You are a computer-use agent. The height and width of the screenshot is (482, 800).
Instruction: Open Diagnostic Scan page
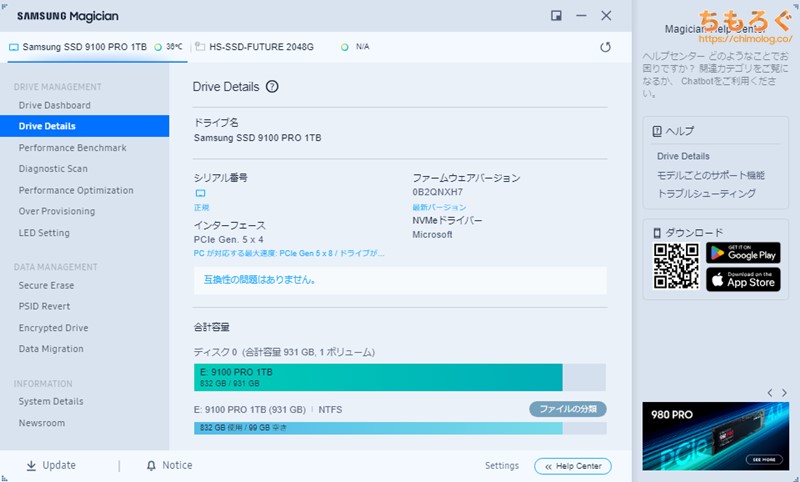[53, 168]
